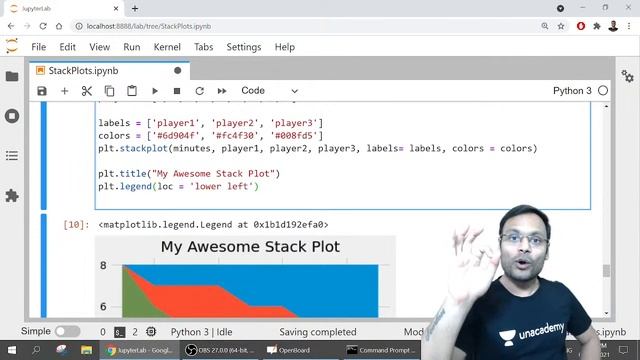The image size is (640, 360).
Task: Click the plt.title code line
Action: coord(189,174)
